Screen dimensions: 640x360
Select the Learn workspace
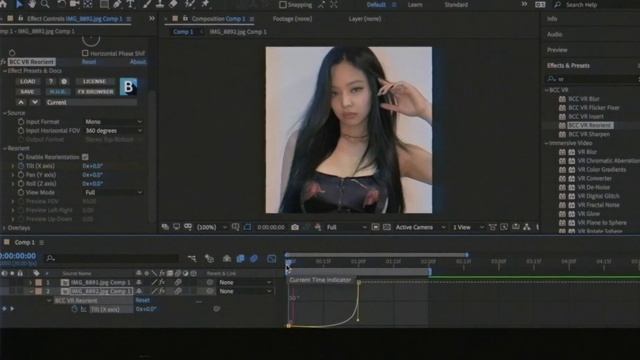415,4
